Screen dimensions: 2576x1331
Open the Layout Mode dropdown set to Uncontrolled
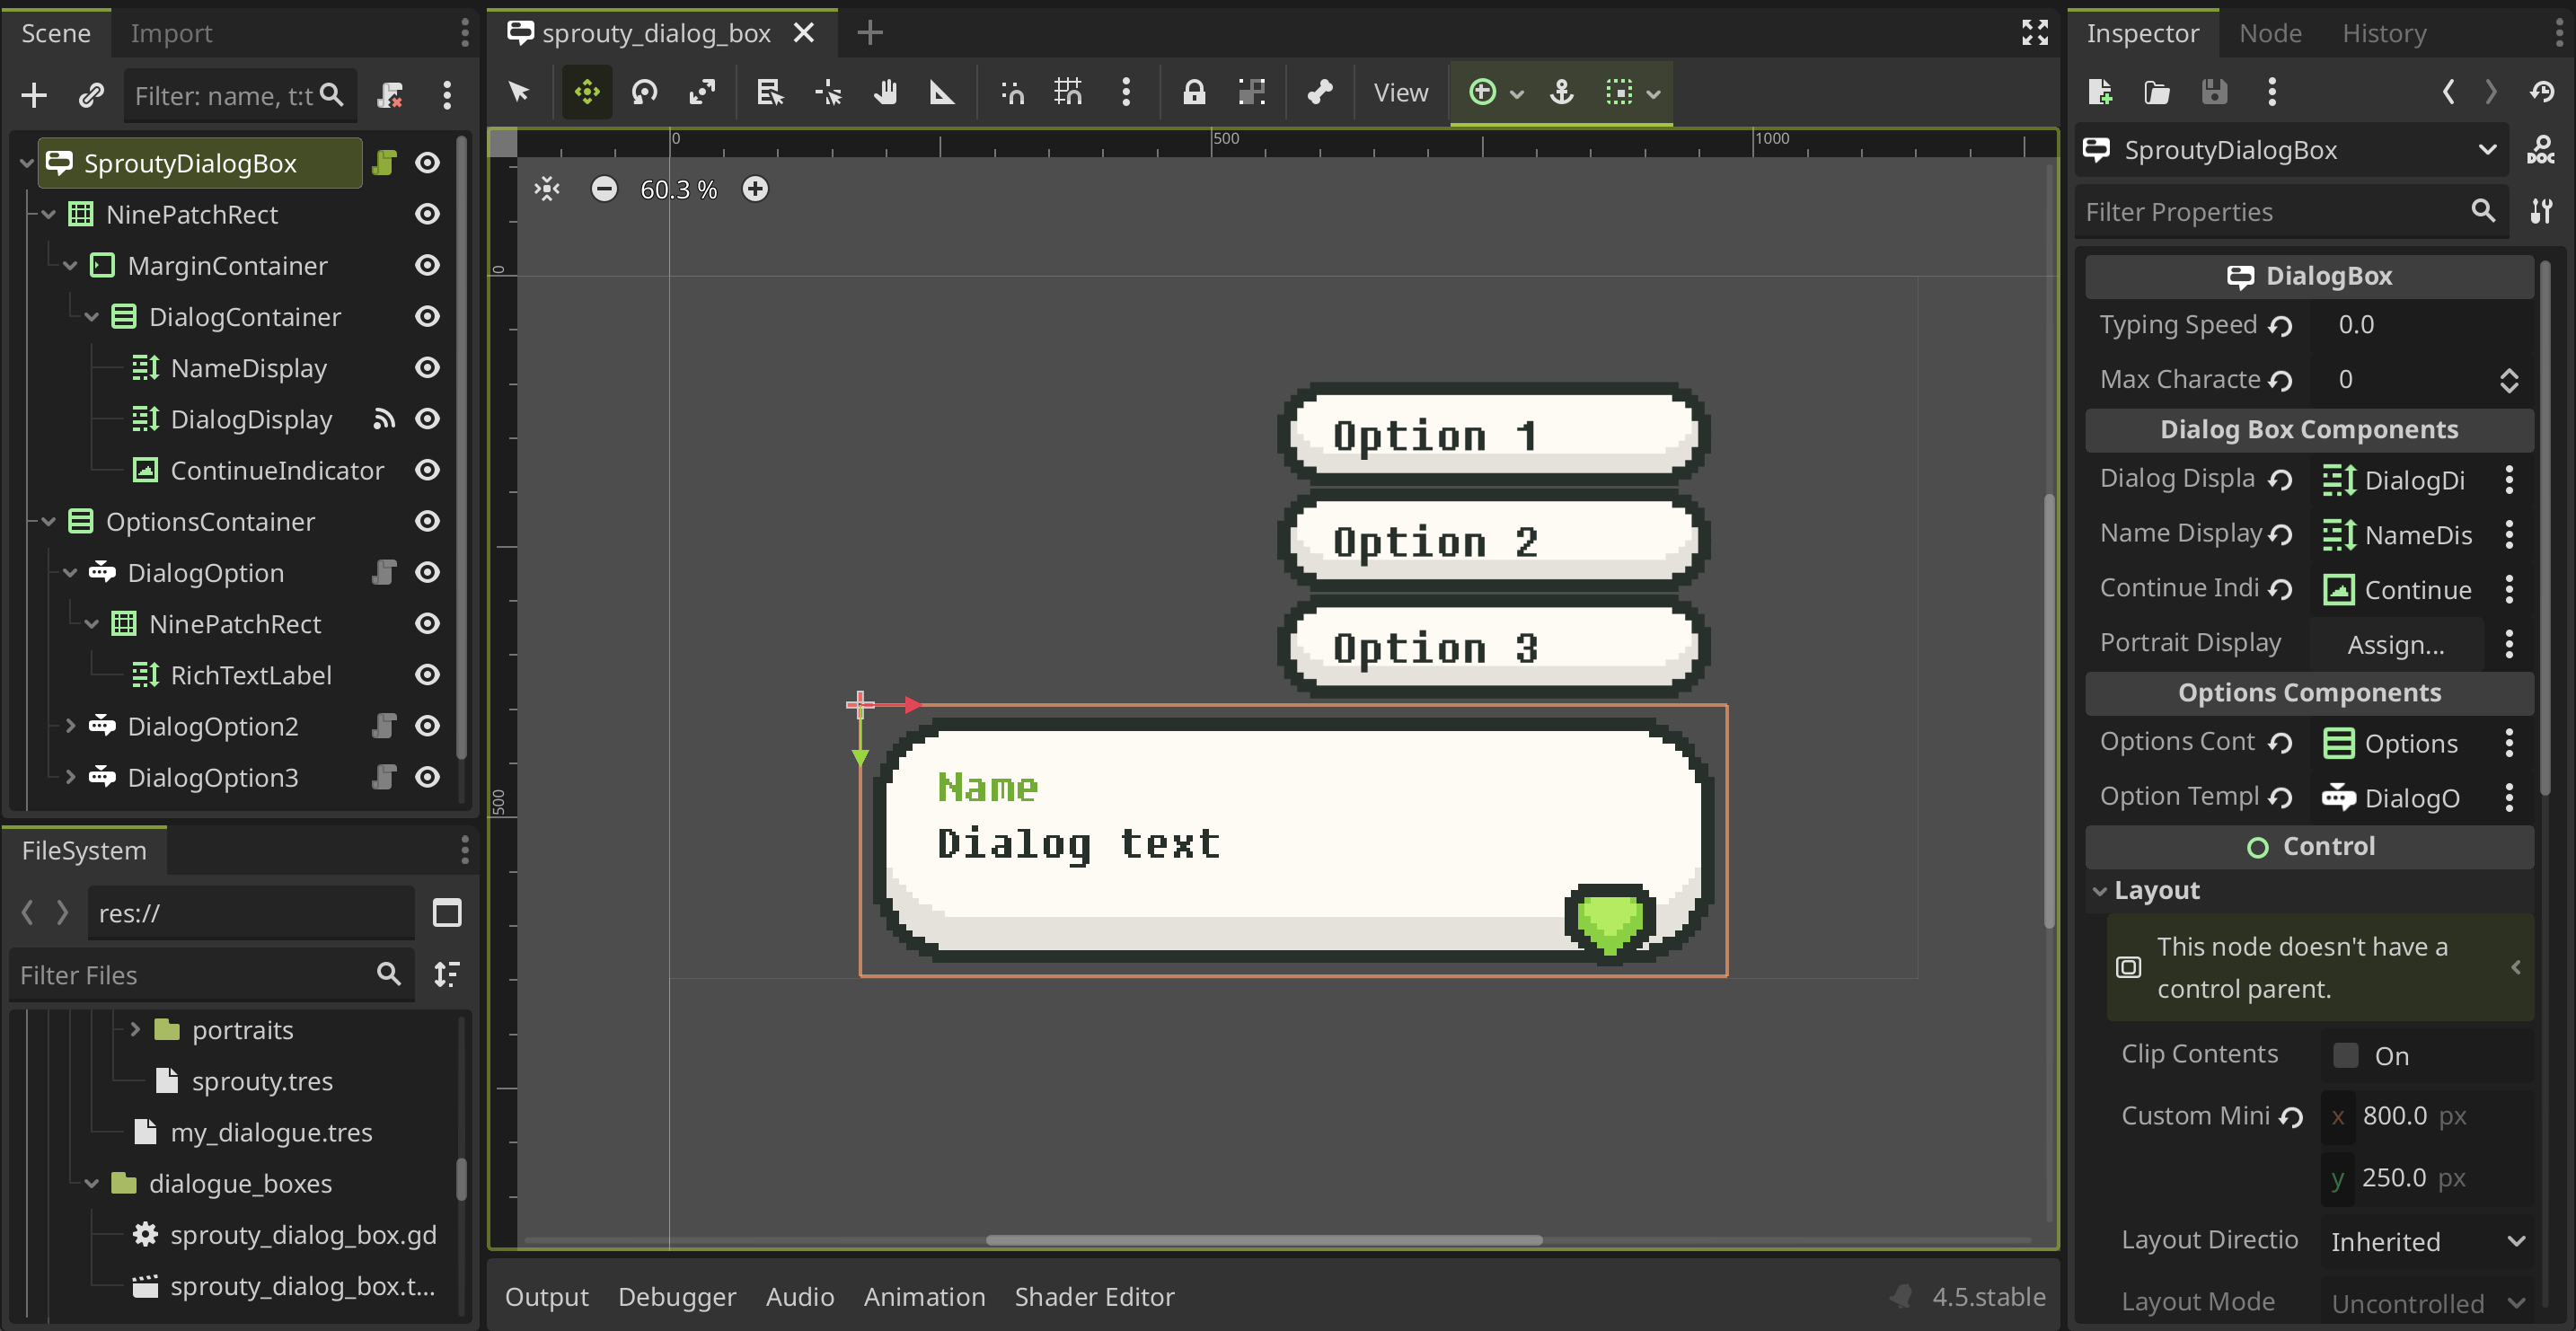2428,1302
